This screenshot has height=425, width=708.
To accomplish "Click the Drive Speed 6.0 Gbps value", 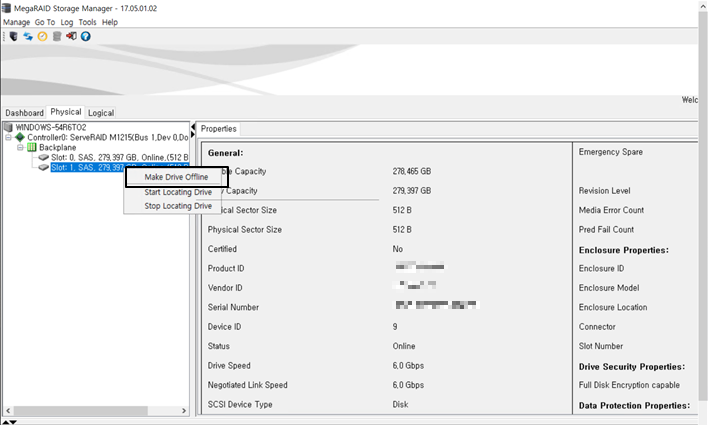I will (x=408, y=365).
